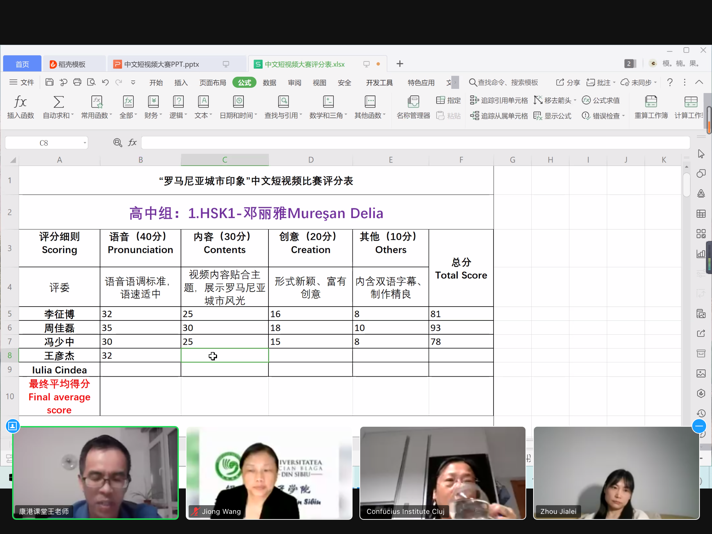Collapse the ribbon with the chevron arrow
This screenshot has width=712, height=534.
699,83
